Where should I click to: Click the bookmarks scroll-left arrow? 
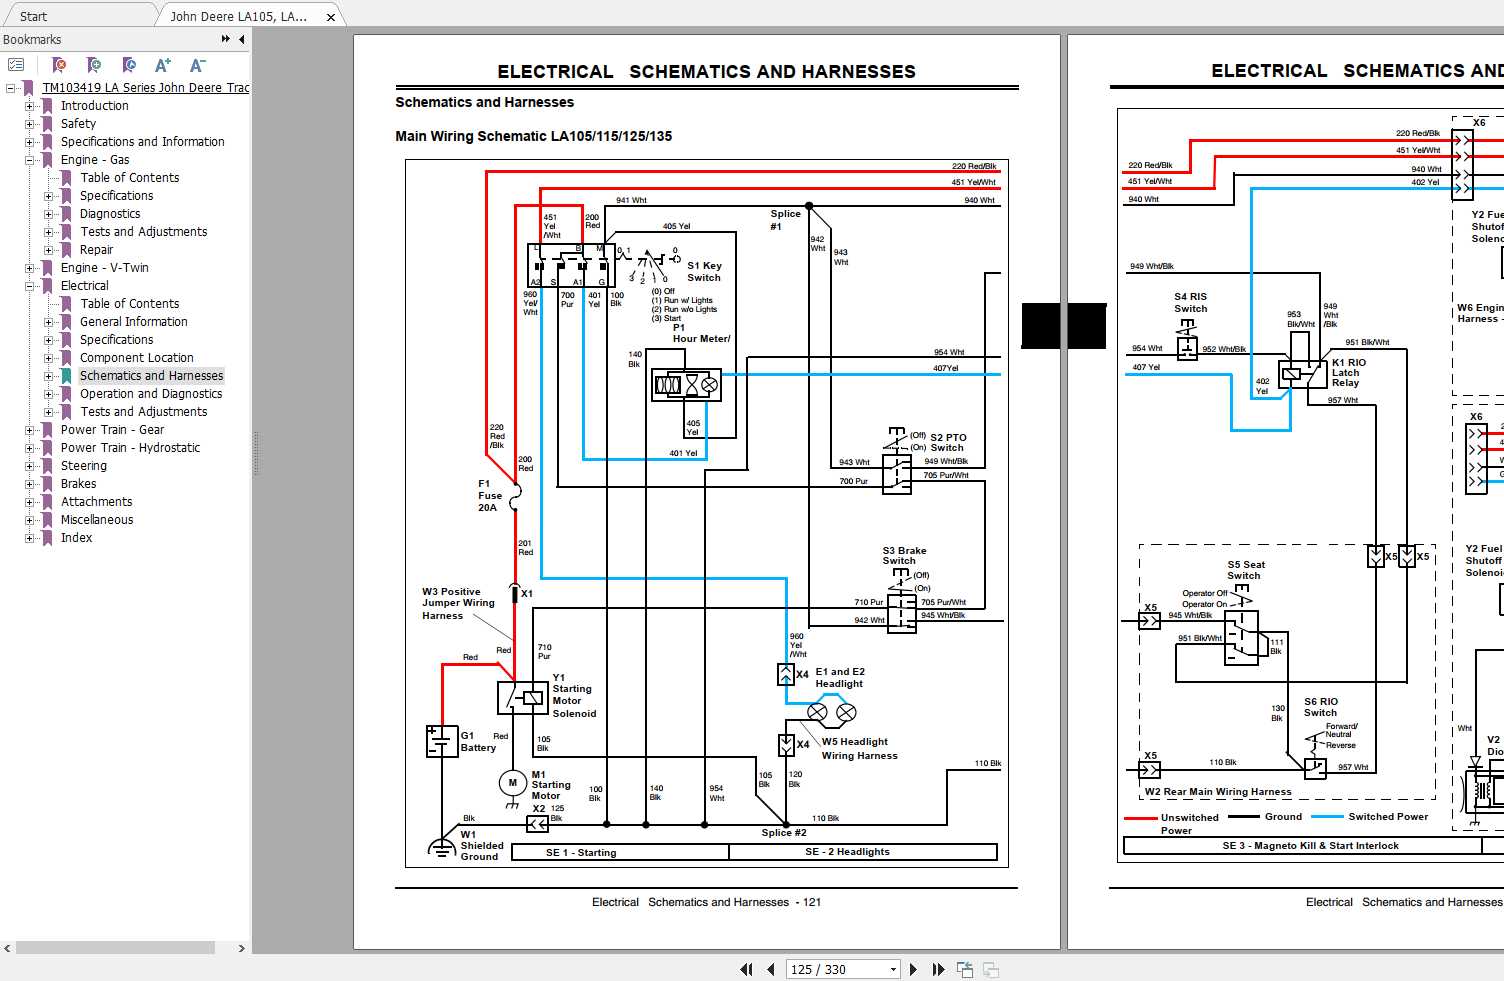pyautogui.click(x=7, y=948)
